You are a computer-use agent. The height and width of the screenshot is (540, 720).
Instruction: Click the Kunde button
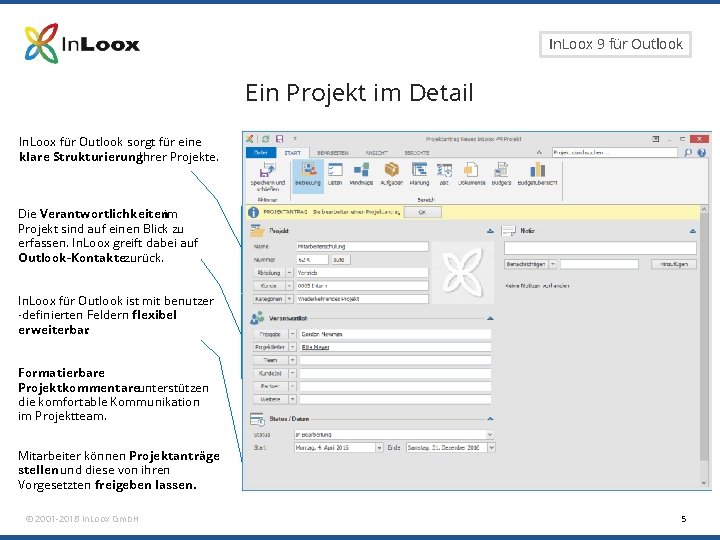pyautogui.click(x=269, y=286)
